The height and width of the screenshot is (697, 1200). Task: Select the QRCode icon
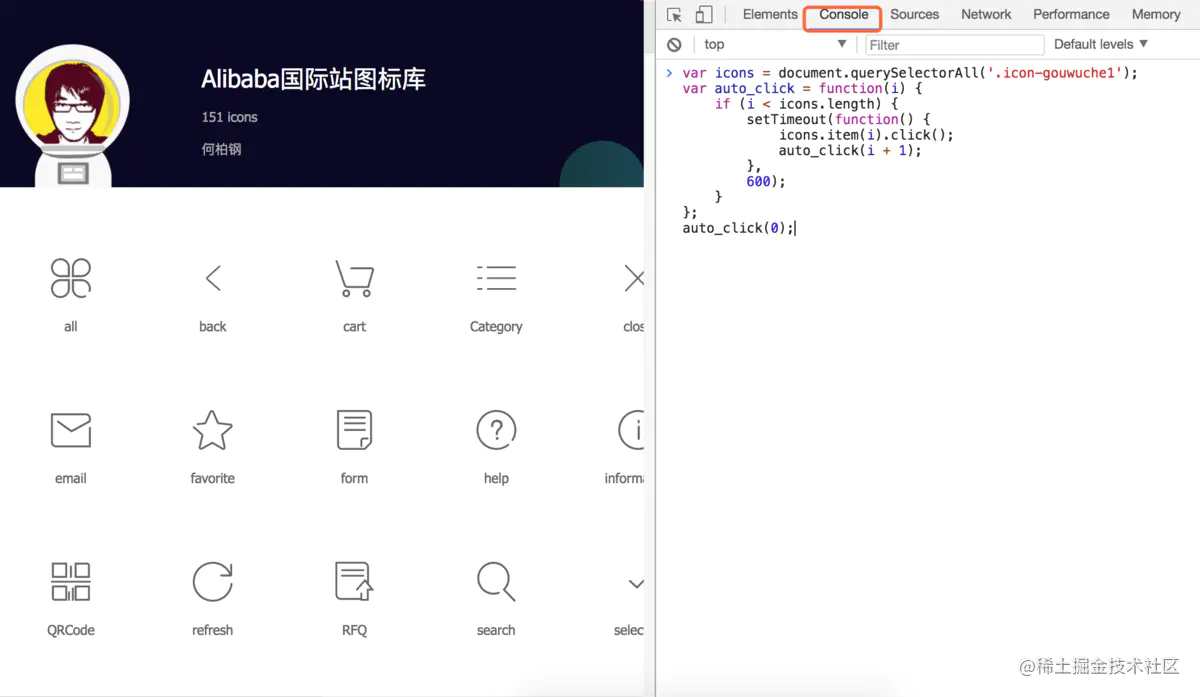70,582
